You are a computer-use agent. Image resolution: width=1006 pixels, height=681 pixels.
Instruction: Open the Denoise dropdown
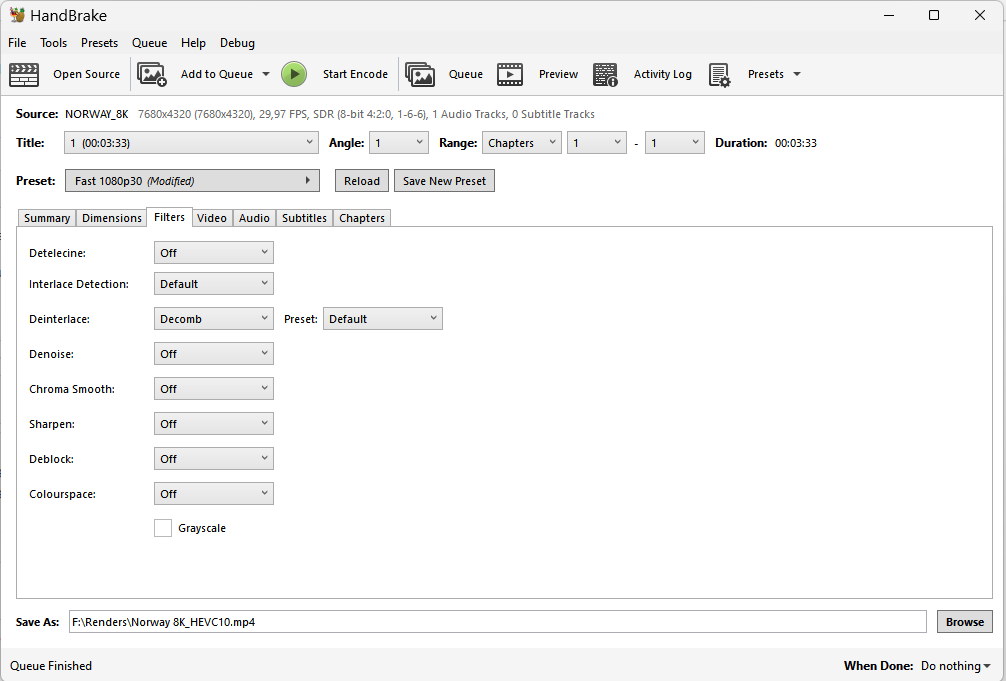click(x=214, y=354)
